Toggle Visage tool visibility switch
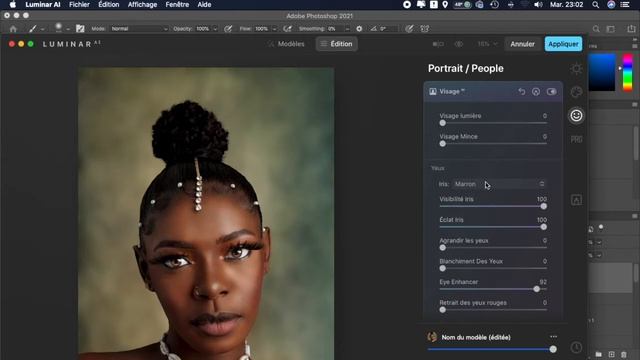Image resolution: width=640 pixels, height=360 pixels. [x=551, y=91]
